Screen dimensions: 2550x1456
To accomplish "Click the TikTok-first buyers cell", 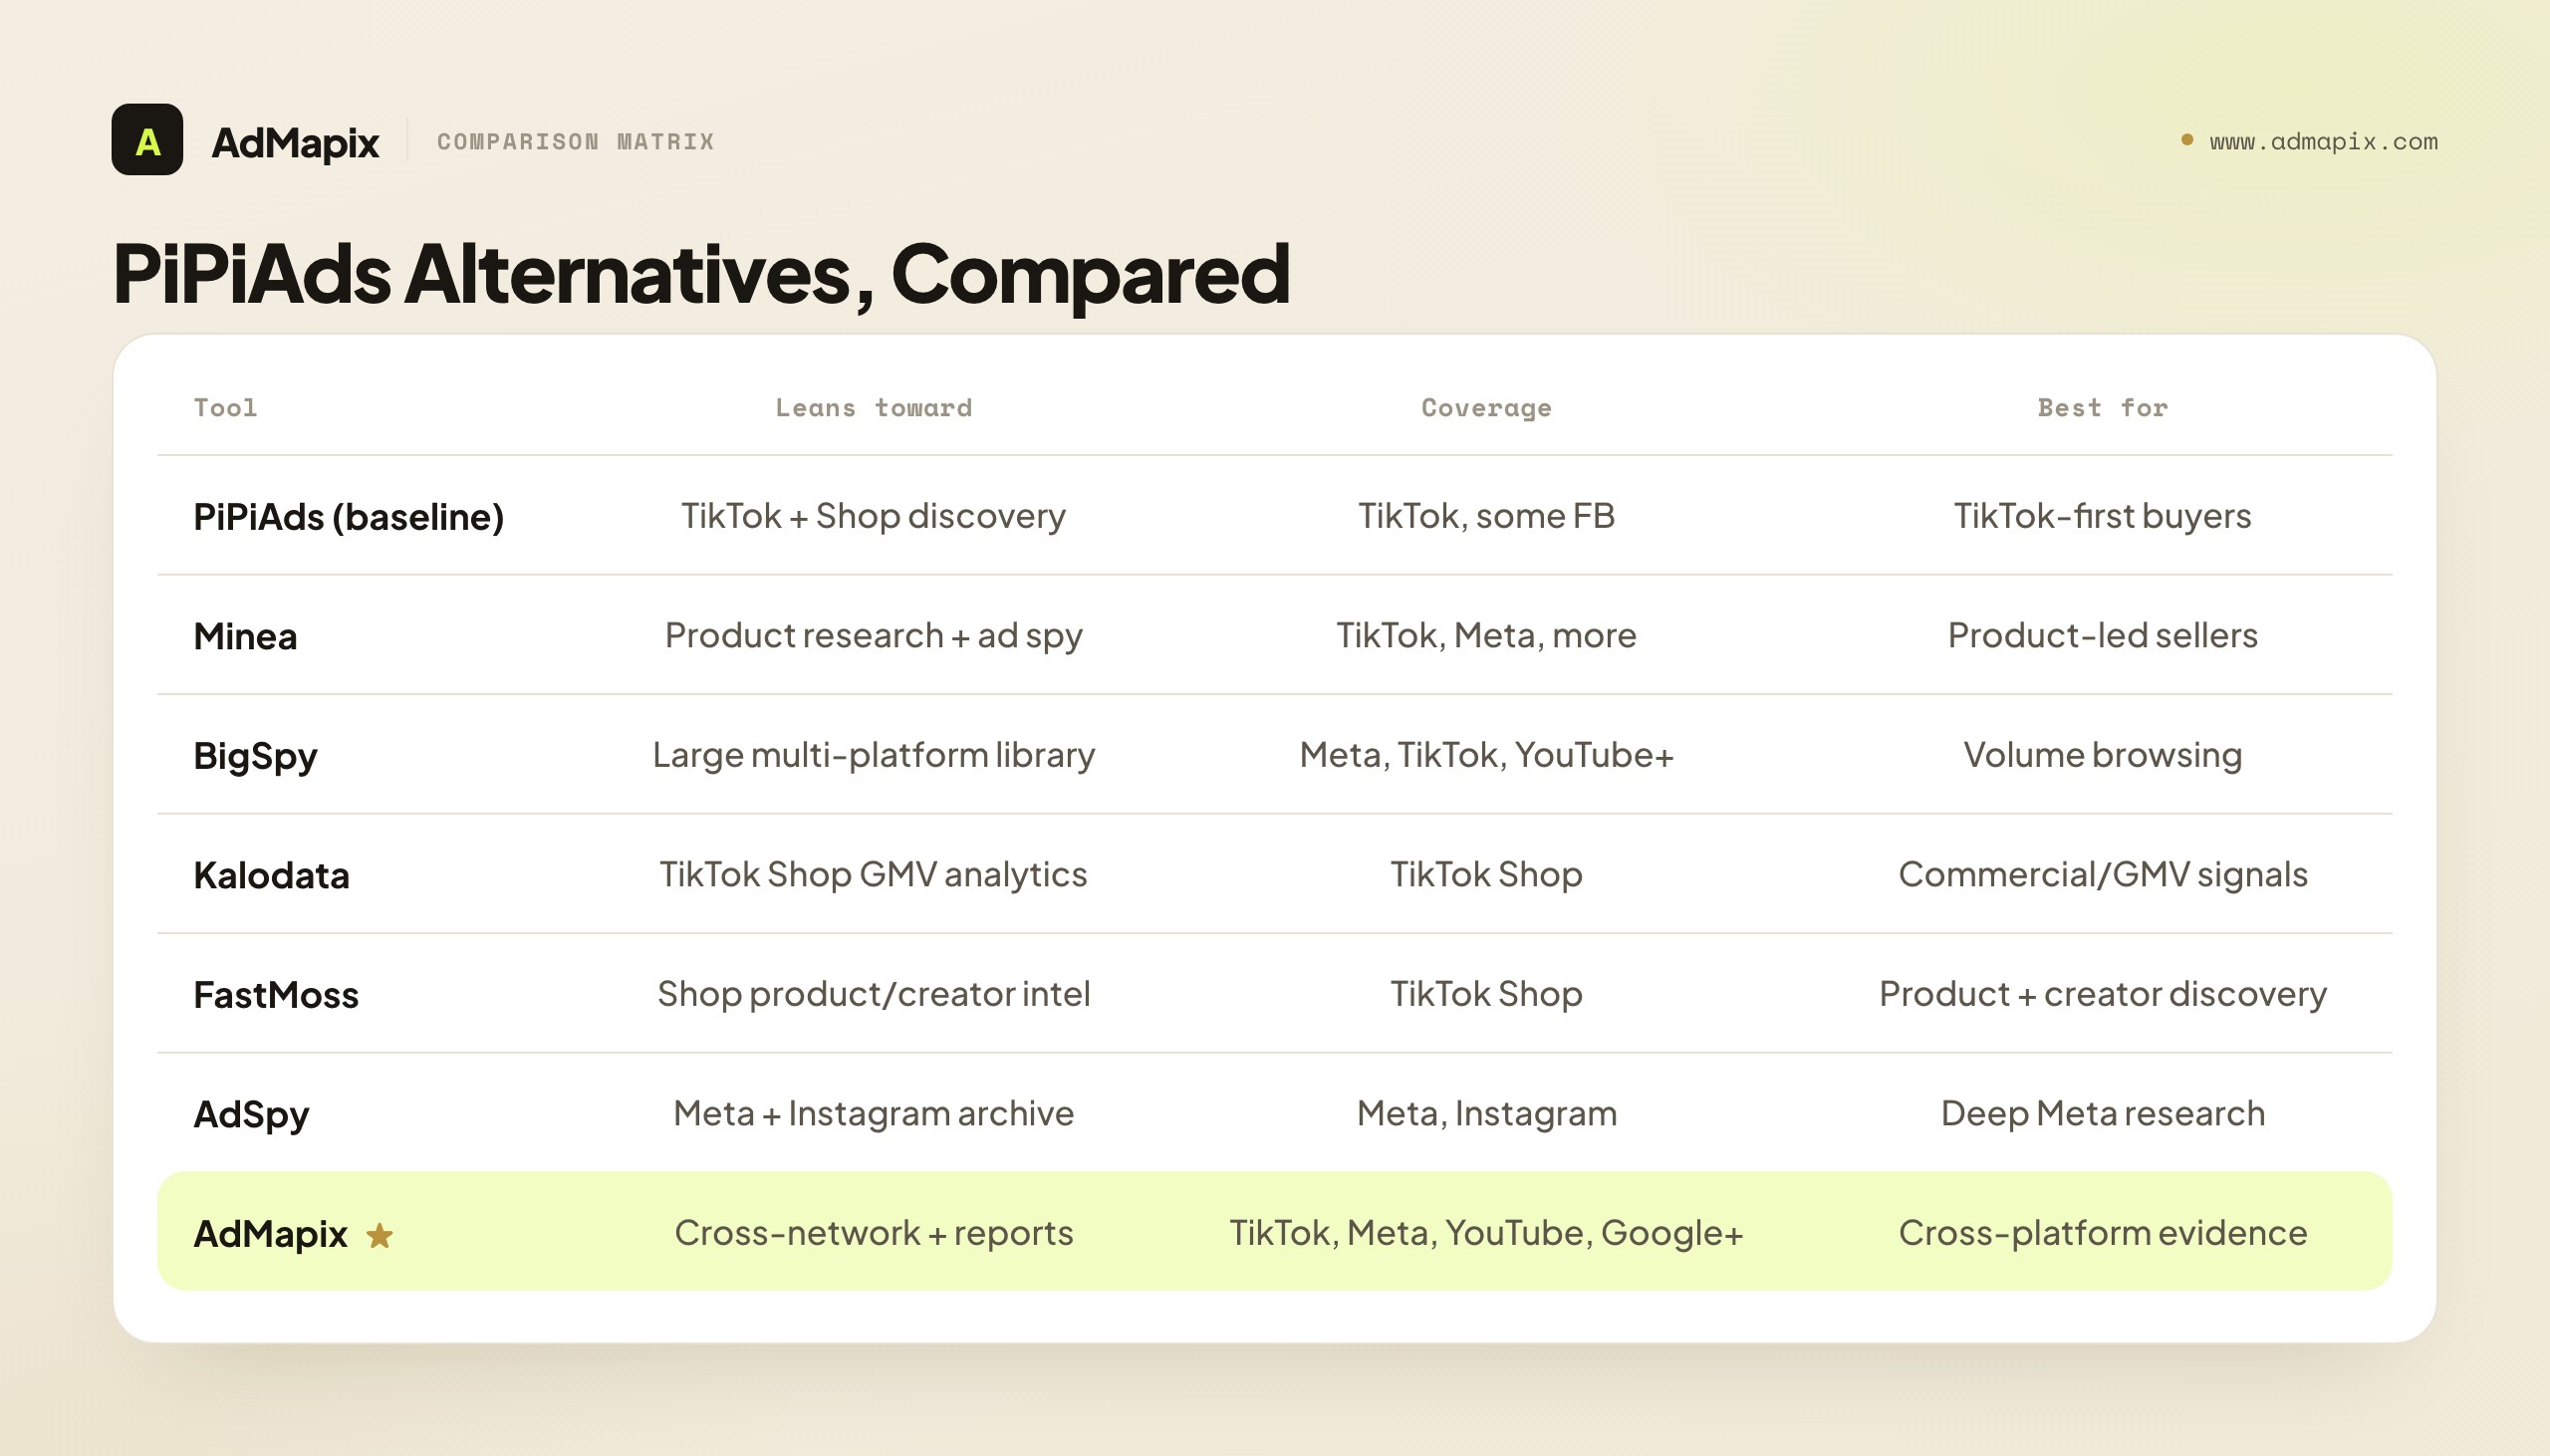I will [2103, 515].
